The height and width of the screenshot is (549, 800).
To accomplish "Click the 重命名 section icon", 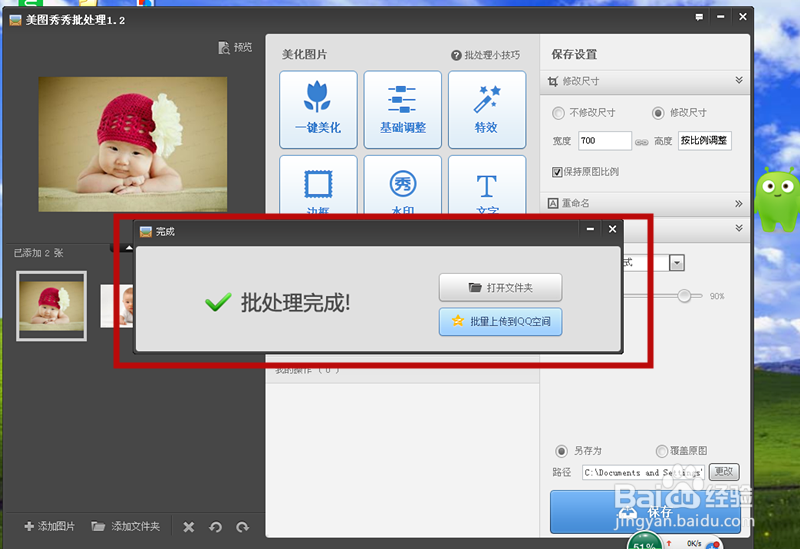I will pos(553,204).
